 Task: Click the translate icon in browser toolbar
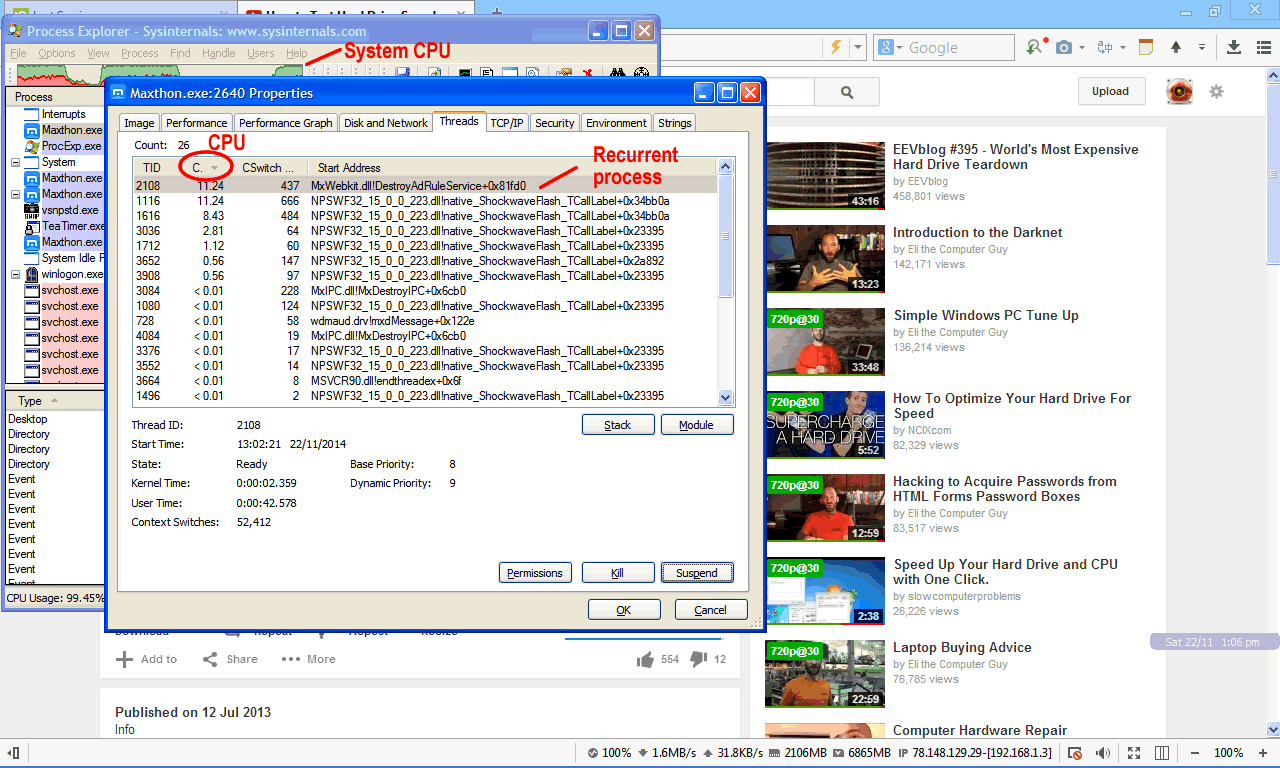point(1105,48)
